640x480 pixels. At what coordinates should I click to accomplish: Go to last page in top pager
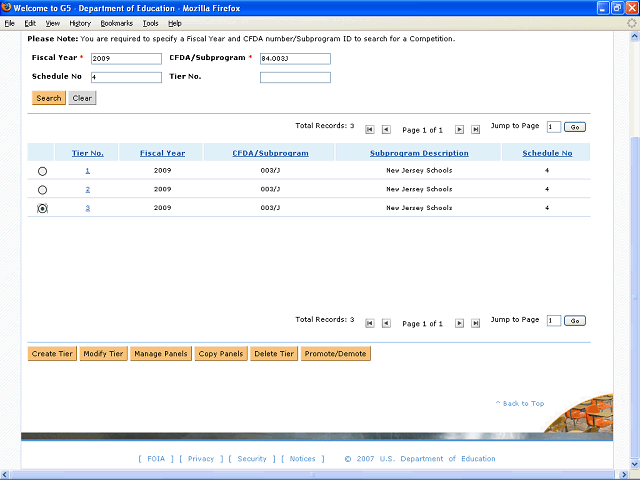476,129
